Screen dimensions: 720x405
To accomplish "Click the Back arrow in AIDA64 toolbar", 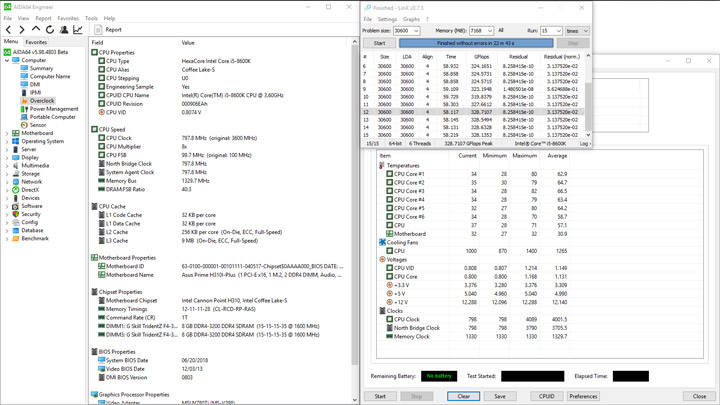I will click(x=8, y=30).
